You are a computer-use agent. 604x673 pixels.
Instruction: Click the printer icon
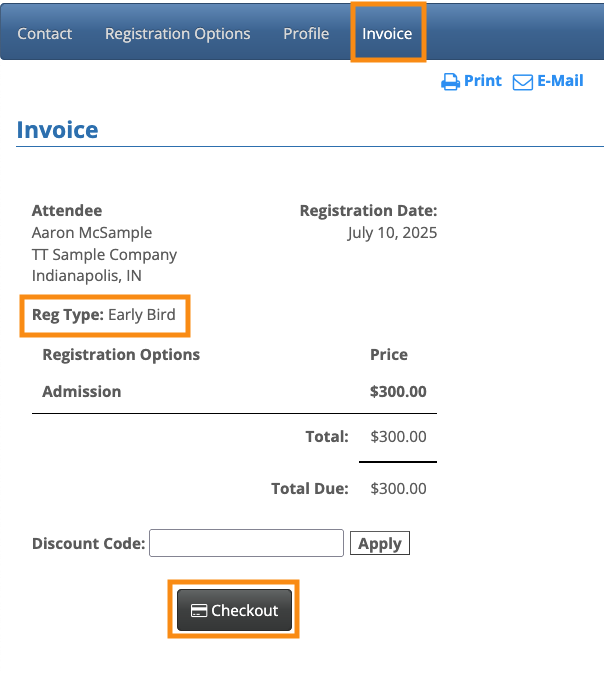[450, 82]
